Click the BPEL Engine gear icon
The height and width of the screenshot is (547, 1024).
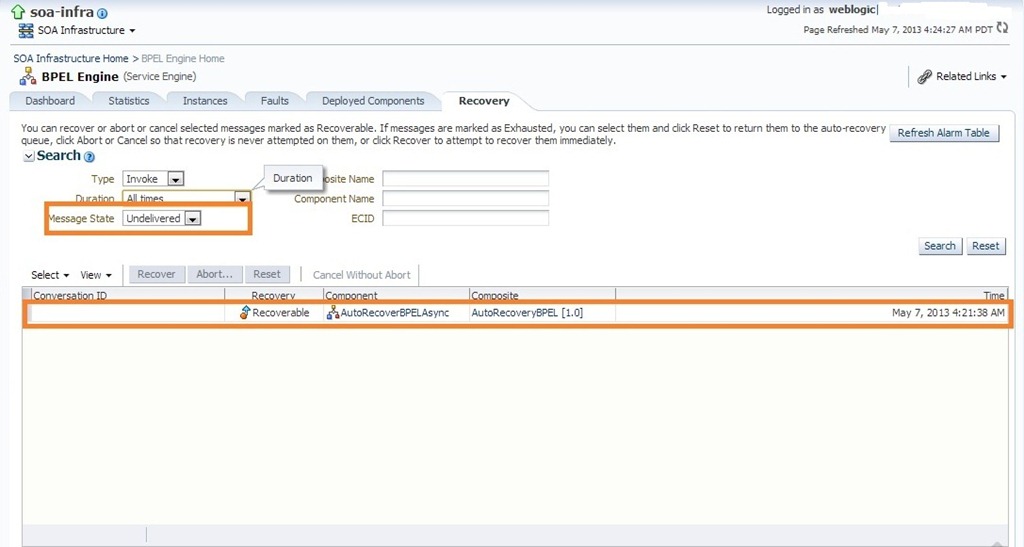(27, 77)
